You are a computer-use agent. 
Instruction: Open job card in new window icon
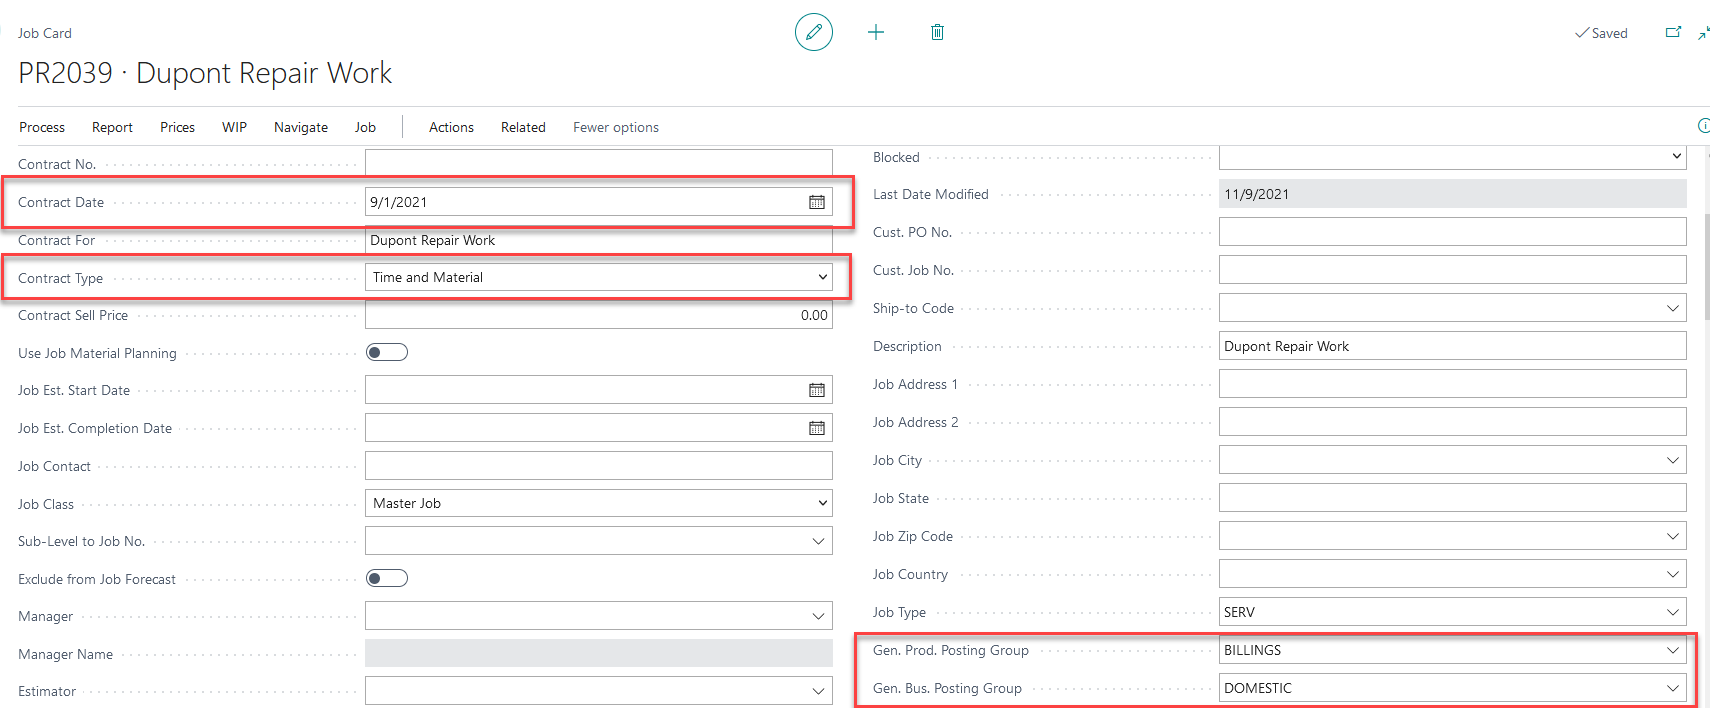point(1672,33)
